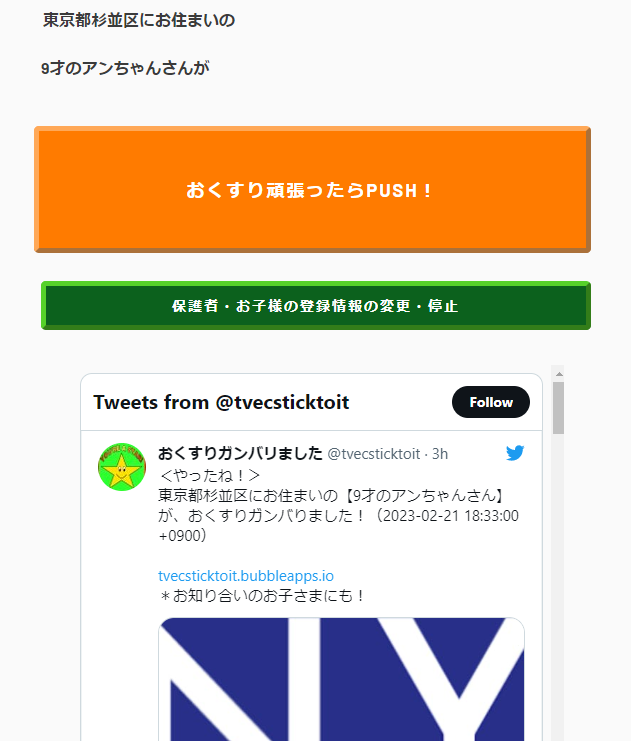Screen dimensions: 631x741
Task: Click the scrollbar up arrow
Action: tap(559, 374)
